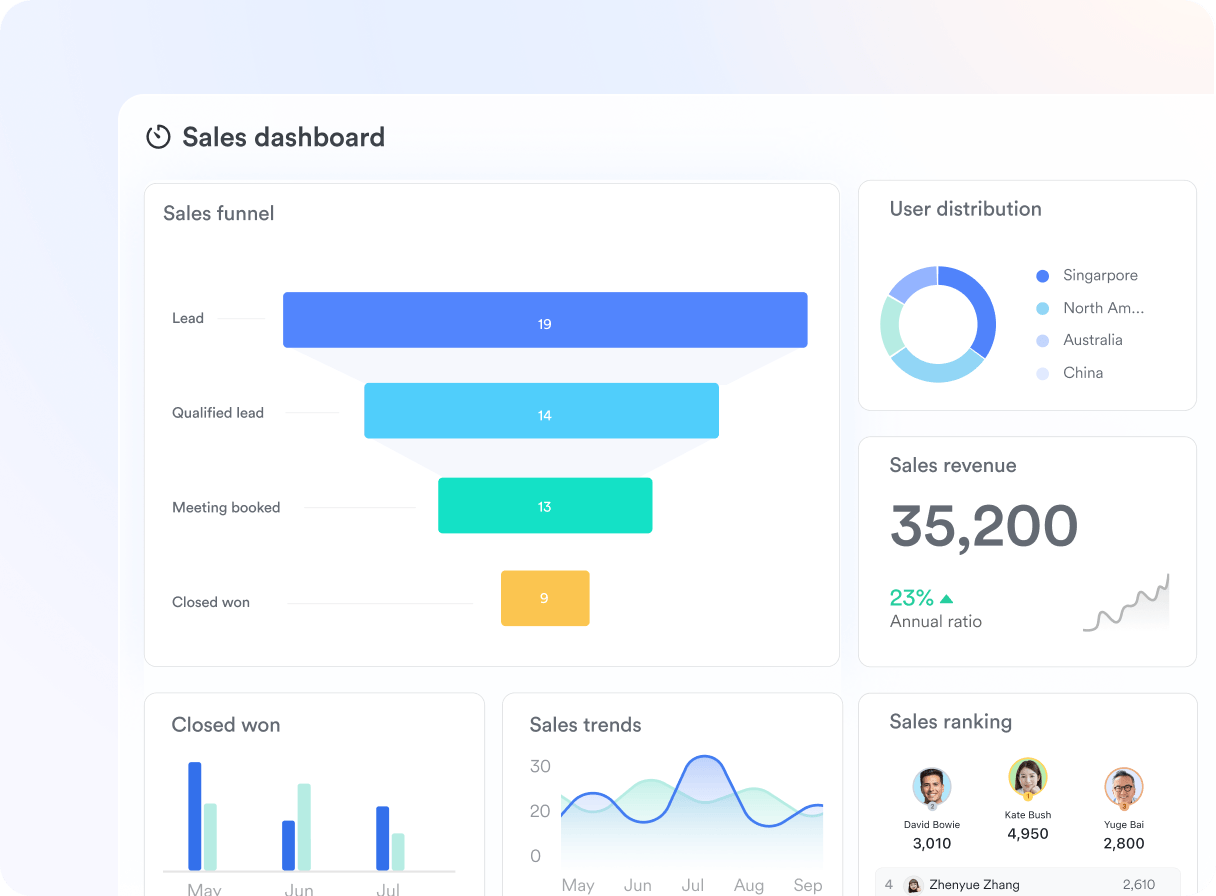Click Yuge Bai's avatar
1216x896 pixels.
(x=1123, y=788)
